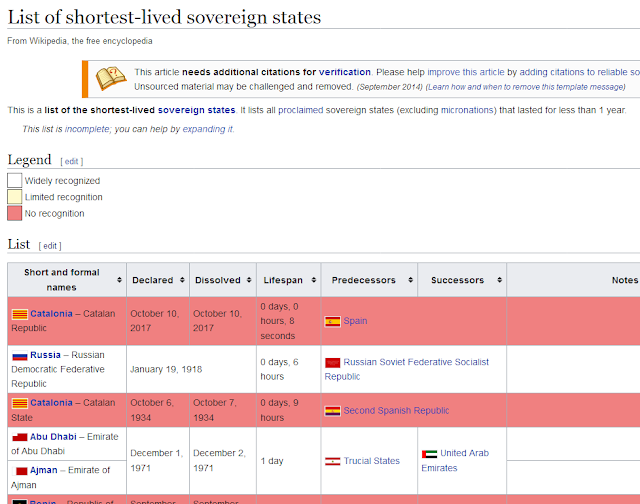Open the Abu Dhabi link

click(x=53, y=437)
